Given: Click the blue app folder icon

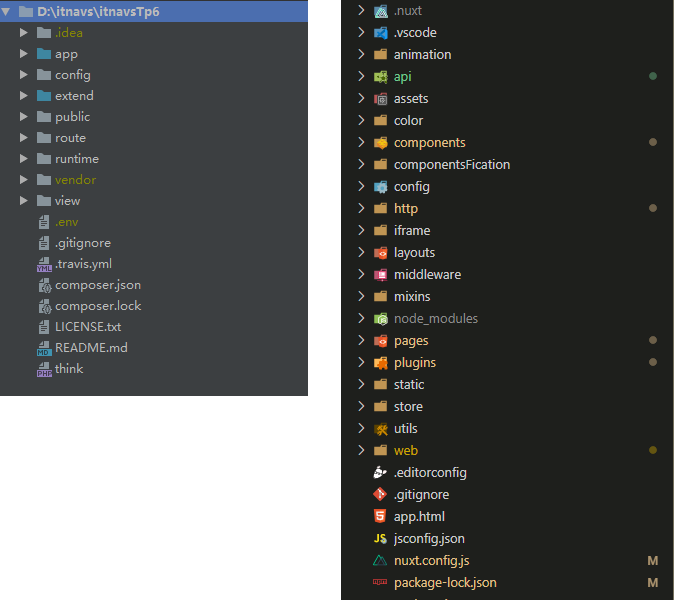Looking at the screenshot, I should pyautogui.click(x=44, y=54).
